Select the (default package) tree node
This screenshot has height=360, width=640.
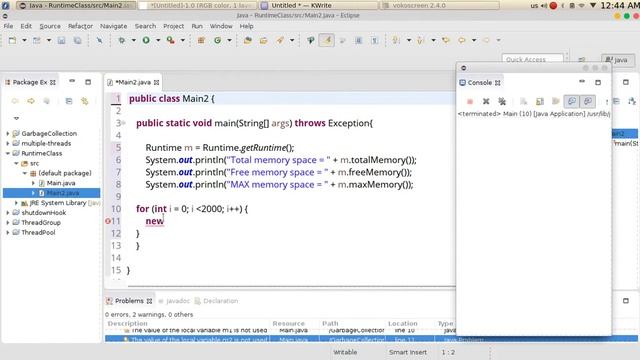[x=65, y=173]
